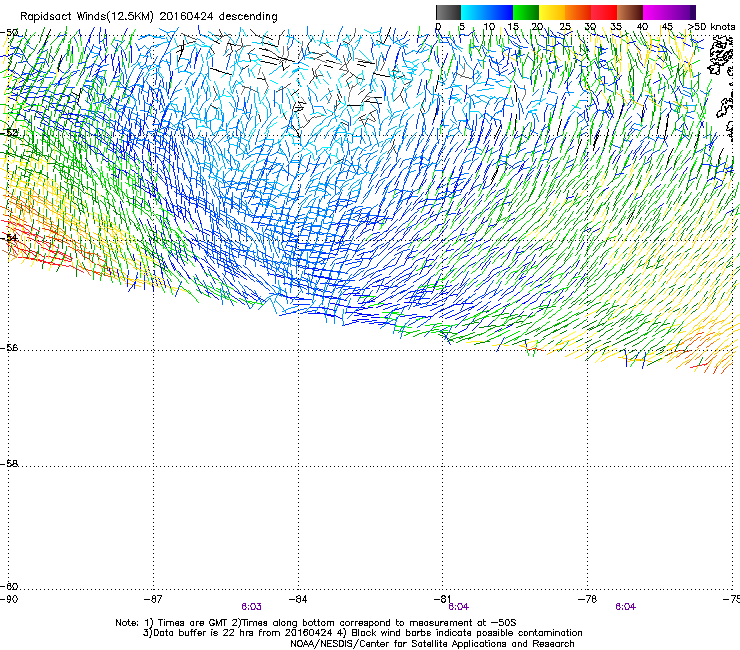Image resolution: width=740 pixels, height=650 pixels.
Task: Click the cyan 5-10 knots legend segment
Action: [x=474, y=12]
